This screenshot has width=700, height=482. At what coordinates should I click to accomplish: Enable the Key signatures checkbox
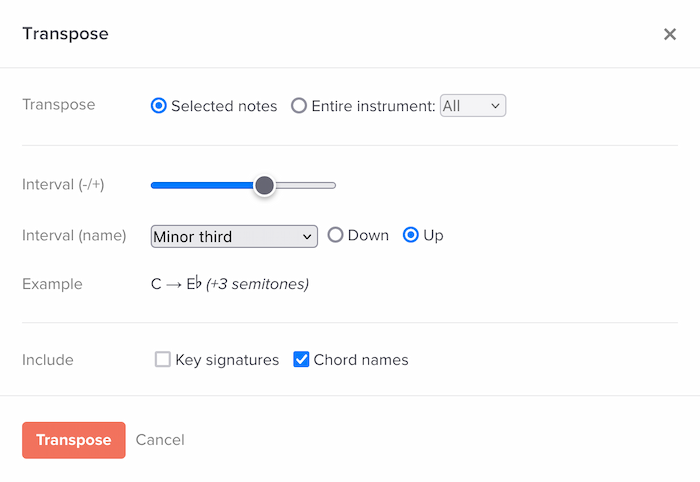pos(163,360)
